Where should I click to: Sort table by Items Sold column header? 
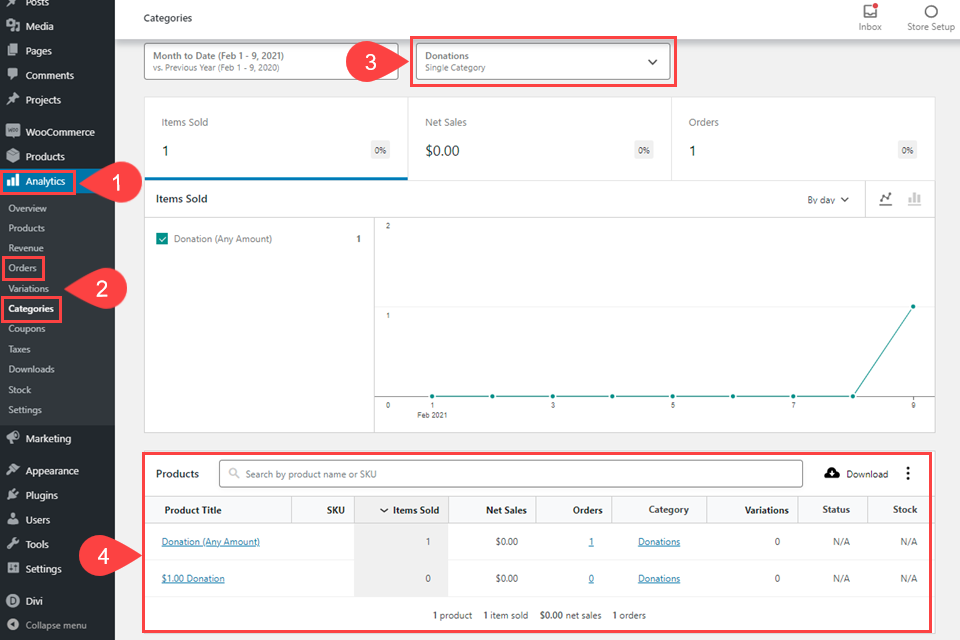tap(408, 510)
